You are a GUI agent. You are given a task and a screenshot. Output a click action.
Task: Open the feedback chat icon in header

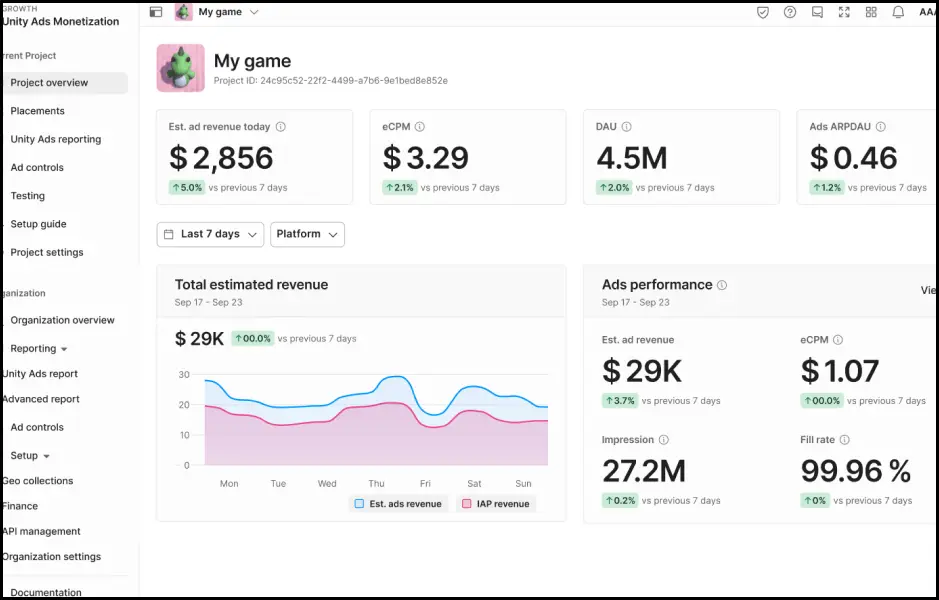click(817, 12)
